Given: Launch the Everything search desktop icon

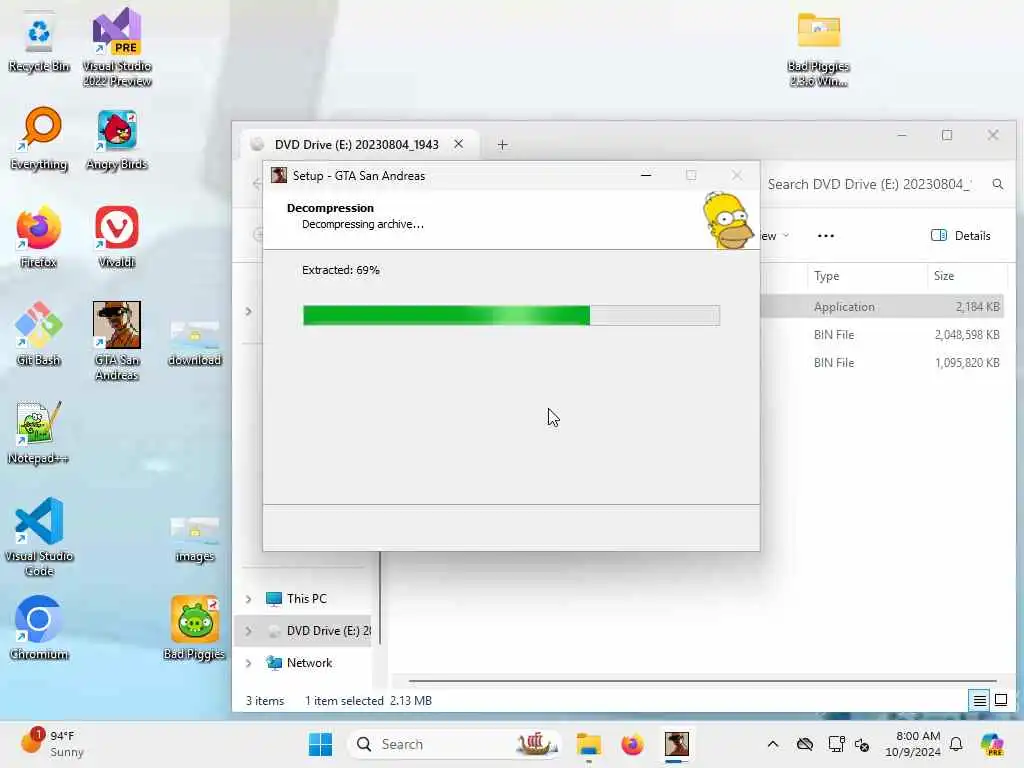Looking at the screenshot, I should coord(39,138).
